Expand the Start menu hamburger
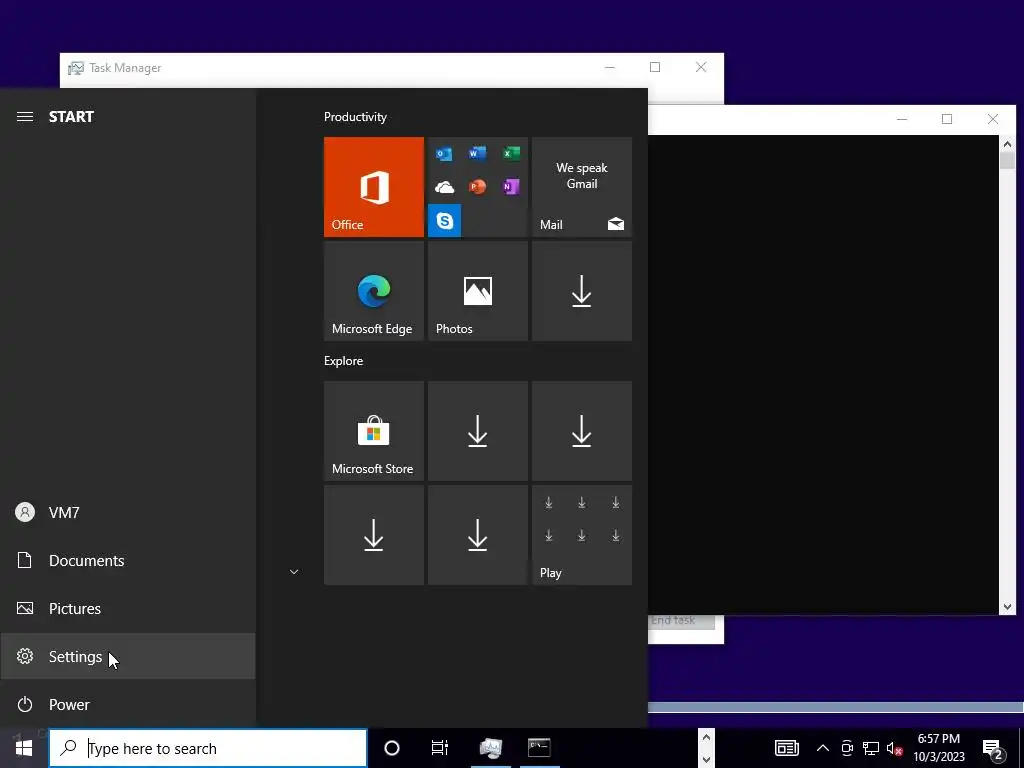 pos(25,116)
